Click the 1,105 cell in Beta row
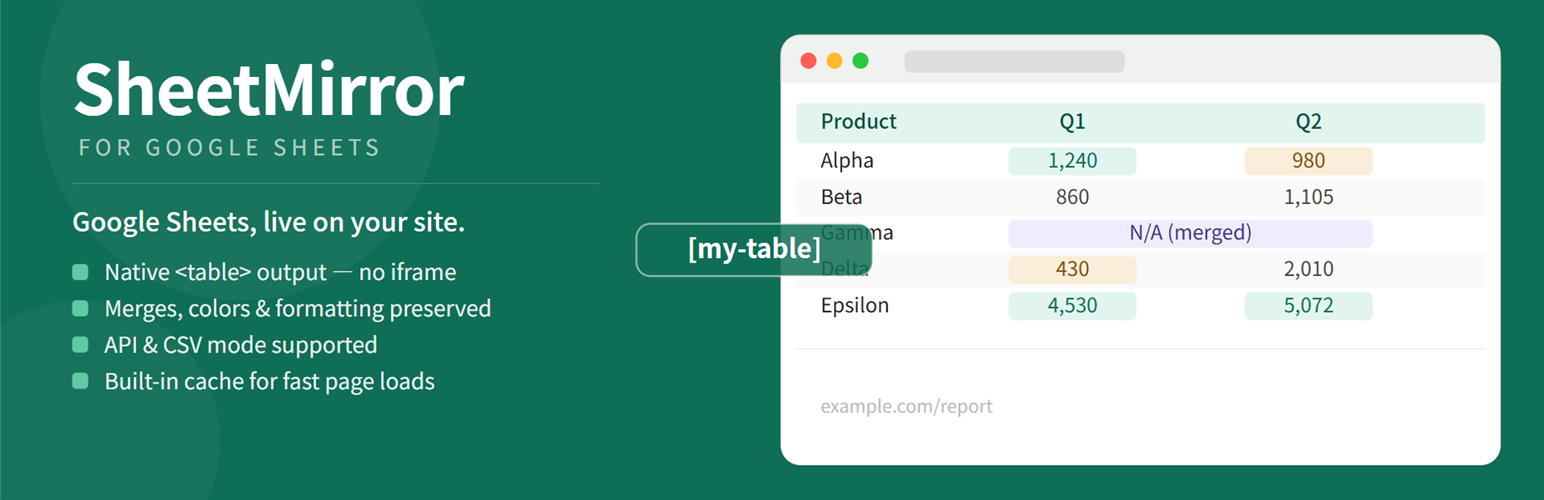Image resolution: width=1544 pixels, height=500 pixels. click(1308, 197)
